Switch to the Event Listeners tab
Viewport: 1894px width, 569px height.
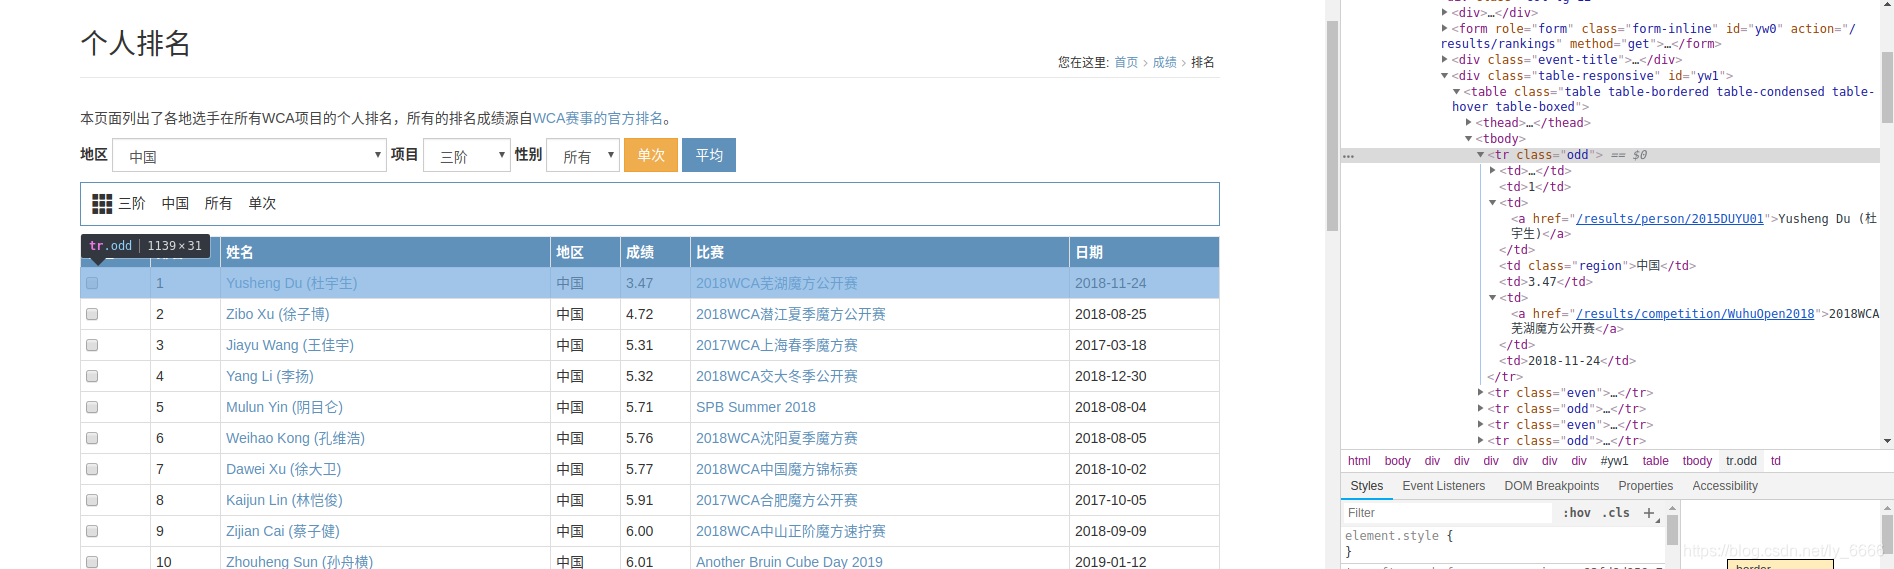[x=1443, y=486]
